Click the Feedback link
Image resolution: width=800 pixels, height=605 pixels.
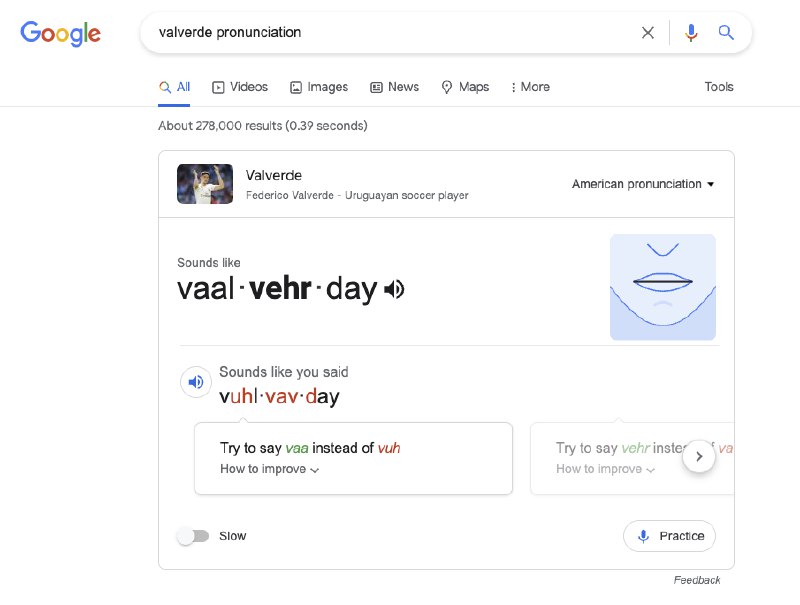697,580
